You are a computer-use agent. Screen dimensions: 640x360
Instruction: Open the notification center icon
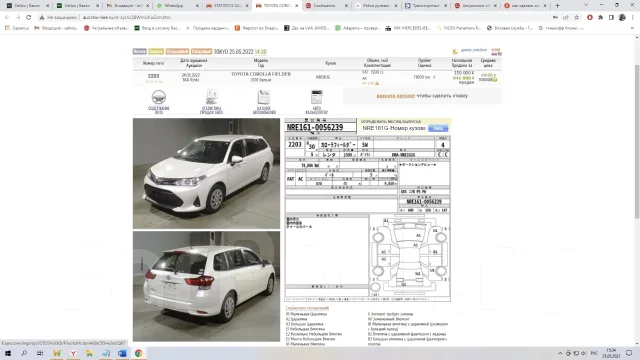point(629,353)
